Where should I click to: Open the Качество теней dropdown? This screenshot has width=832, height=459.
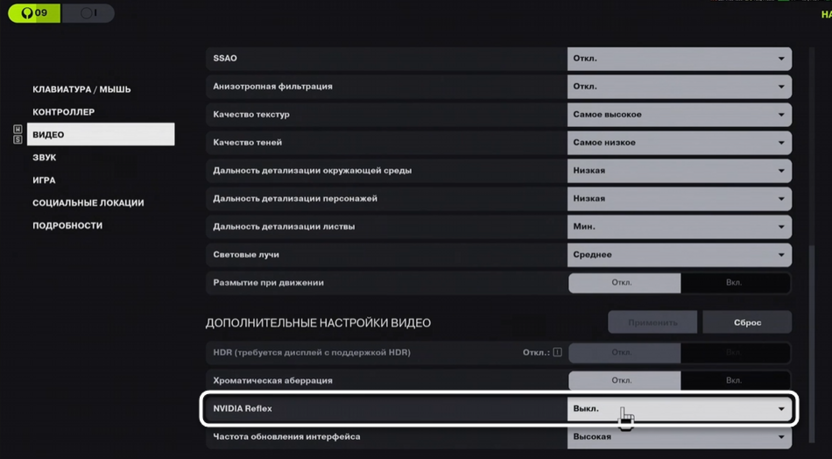679,143
